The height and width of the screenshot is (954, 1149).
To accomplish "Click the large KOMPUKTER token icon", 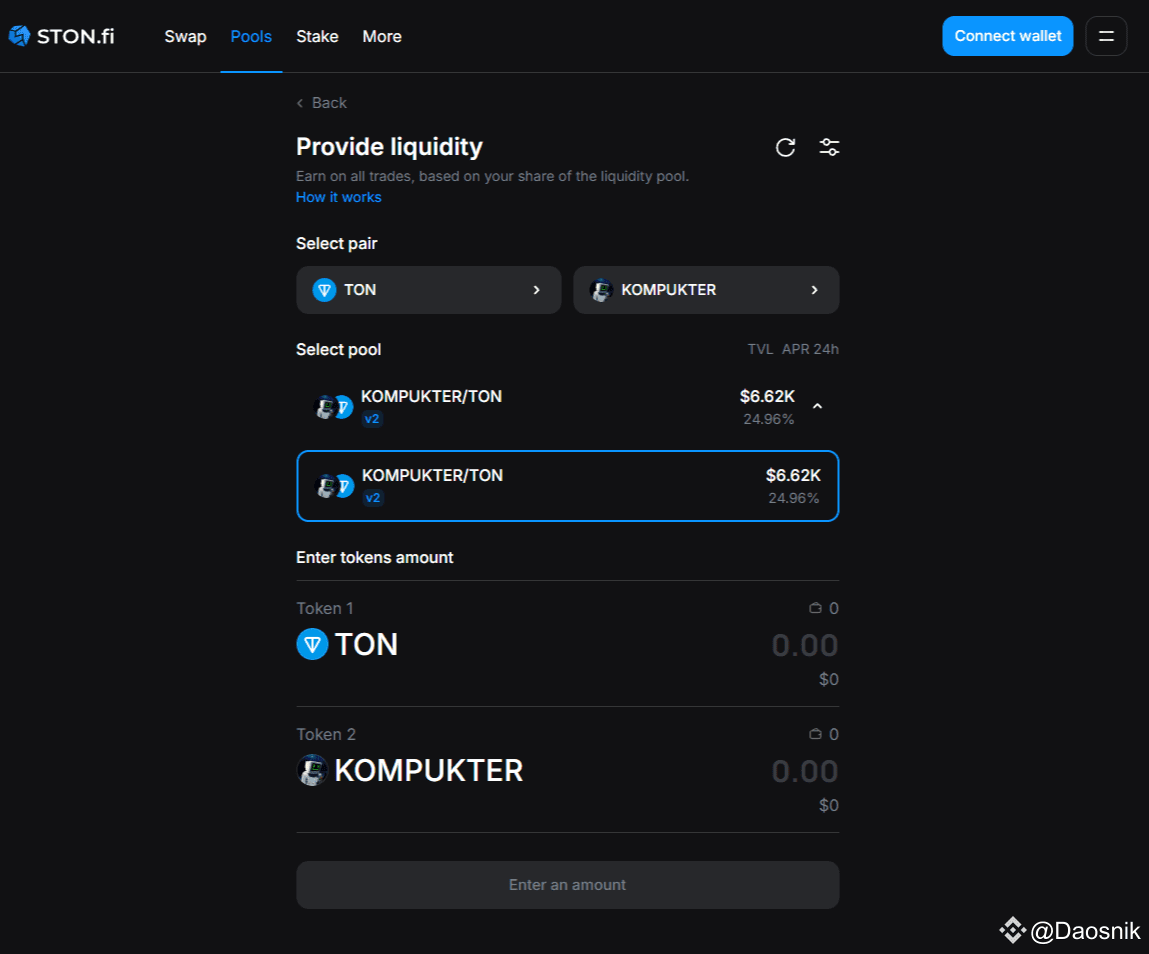I will click(312, 770).
